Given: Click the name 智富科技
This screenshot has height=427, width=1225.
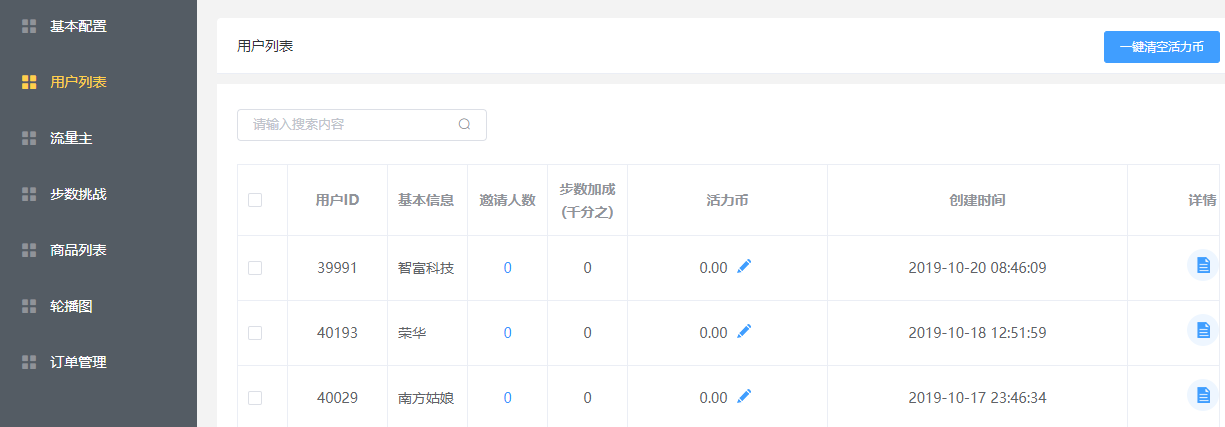Looking at the screenshot, I should pos(426,268).
